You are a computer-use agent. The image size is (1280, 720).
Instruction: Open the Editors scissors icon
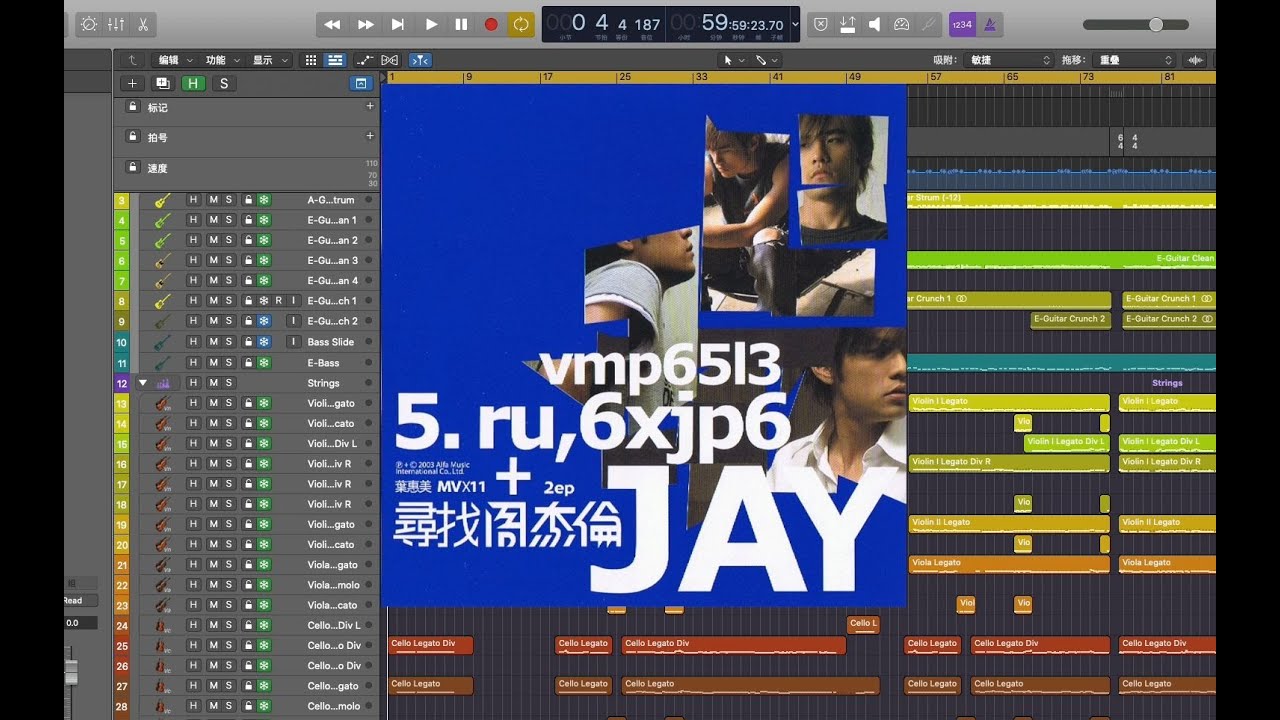coord(143,24)
